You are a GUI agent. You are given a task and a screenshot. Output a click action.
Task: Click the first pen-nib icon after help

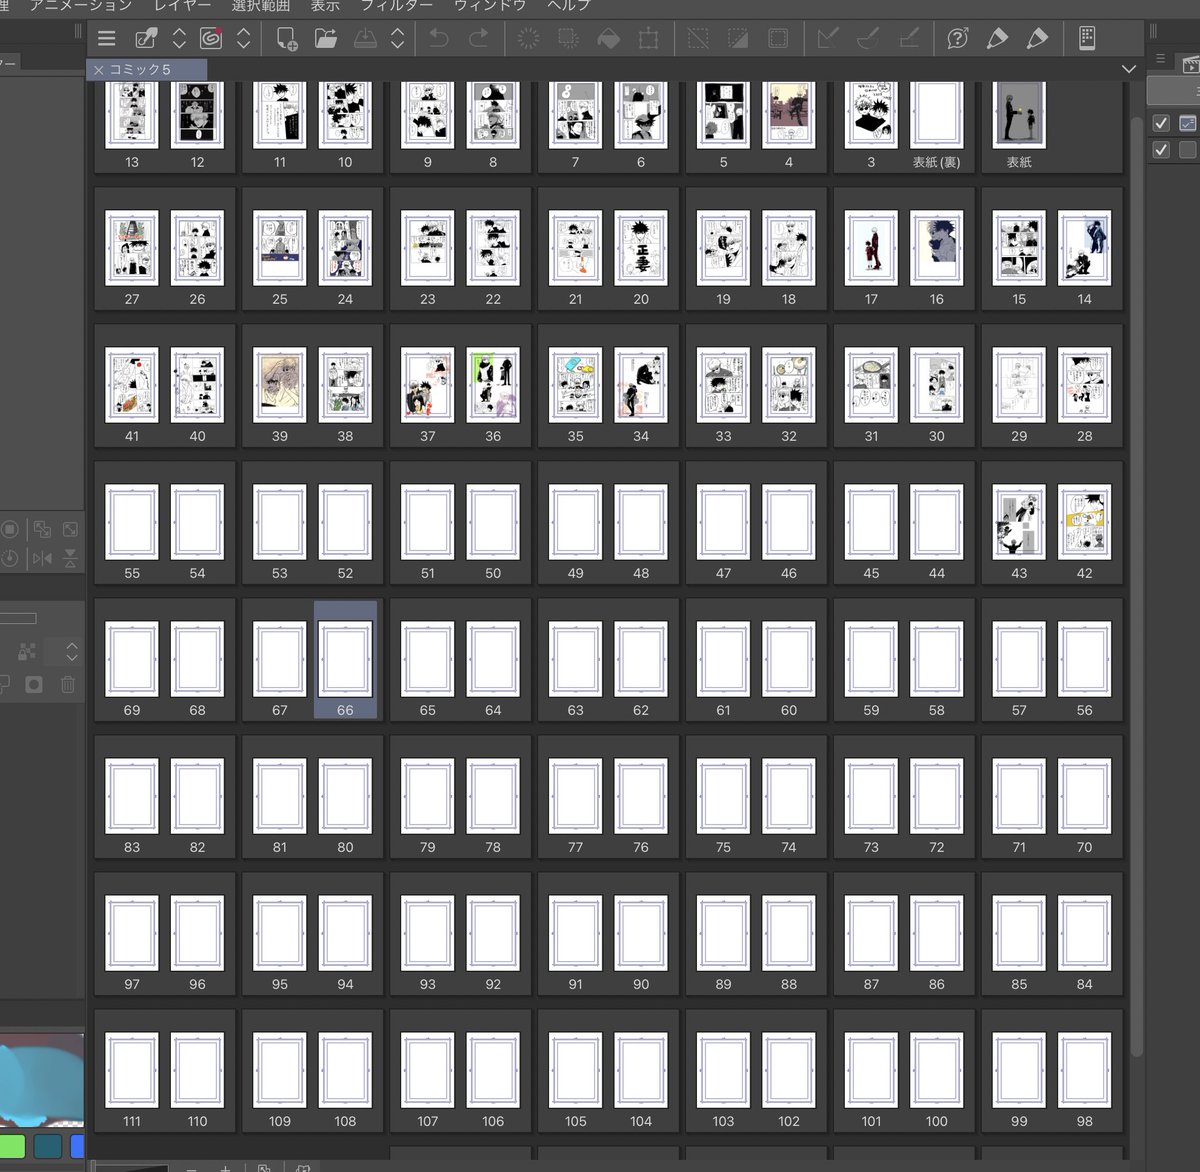click(x=997, y=39)
